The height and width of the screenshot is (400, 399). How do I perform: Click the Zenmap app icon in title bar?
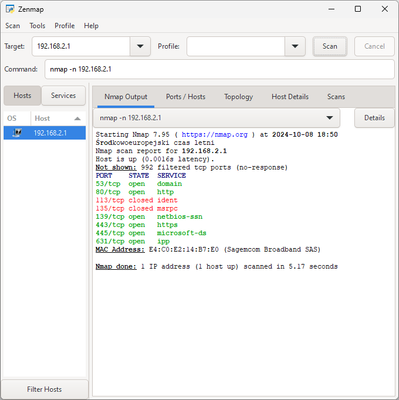(x=10, y=9)
